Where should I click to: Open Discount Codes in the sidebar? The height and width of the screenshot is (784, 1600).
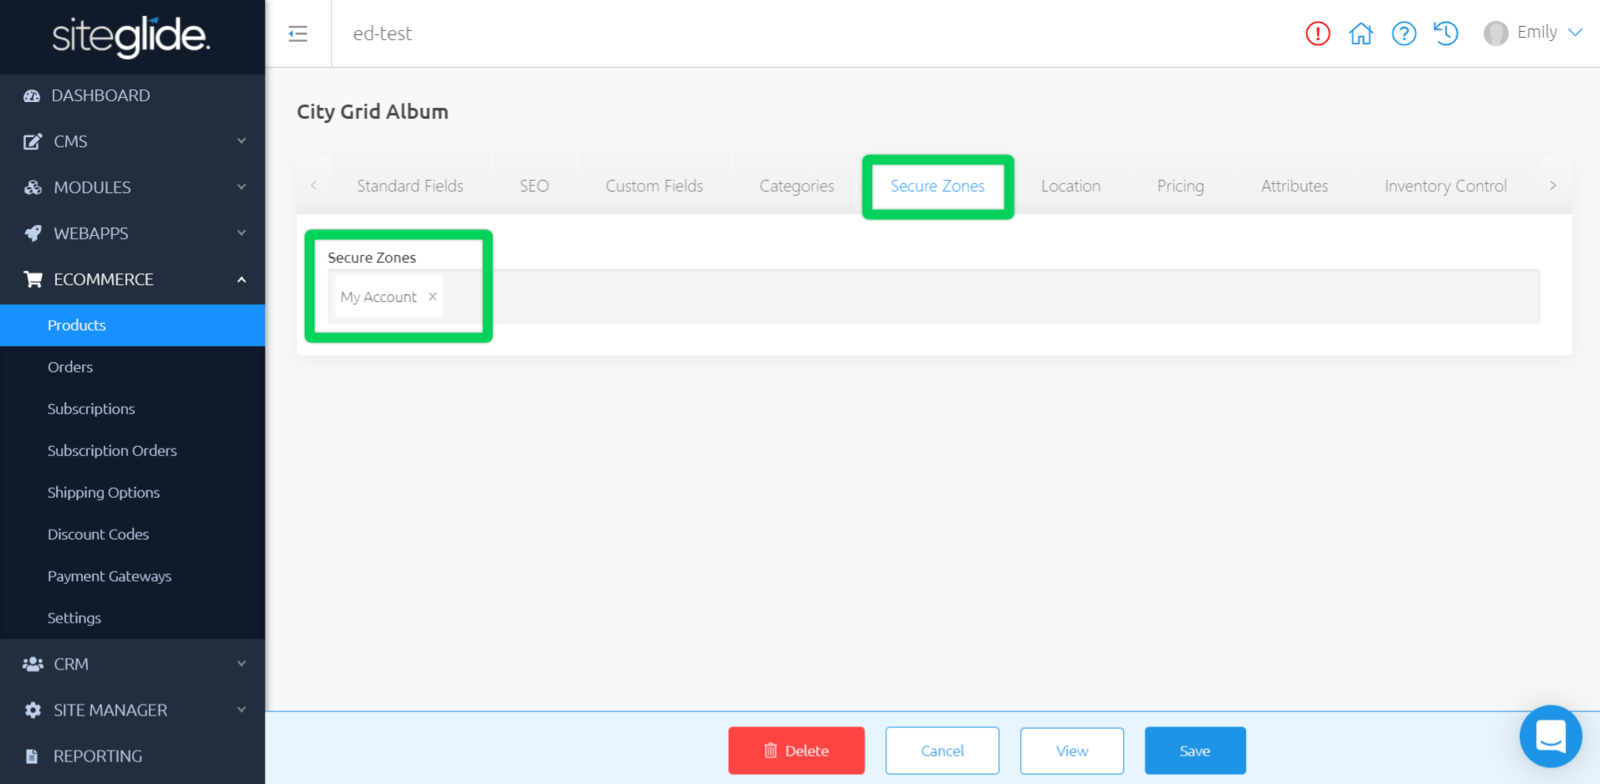click(x=98, y=534)
